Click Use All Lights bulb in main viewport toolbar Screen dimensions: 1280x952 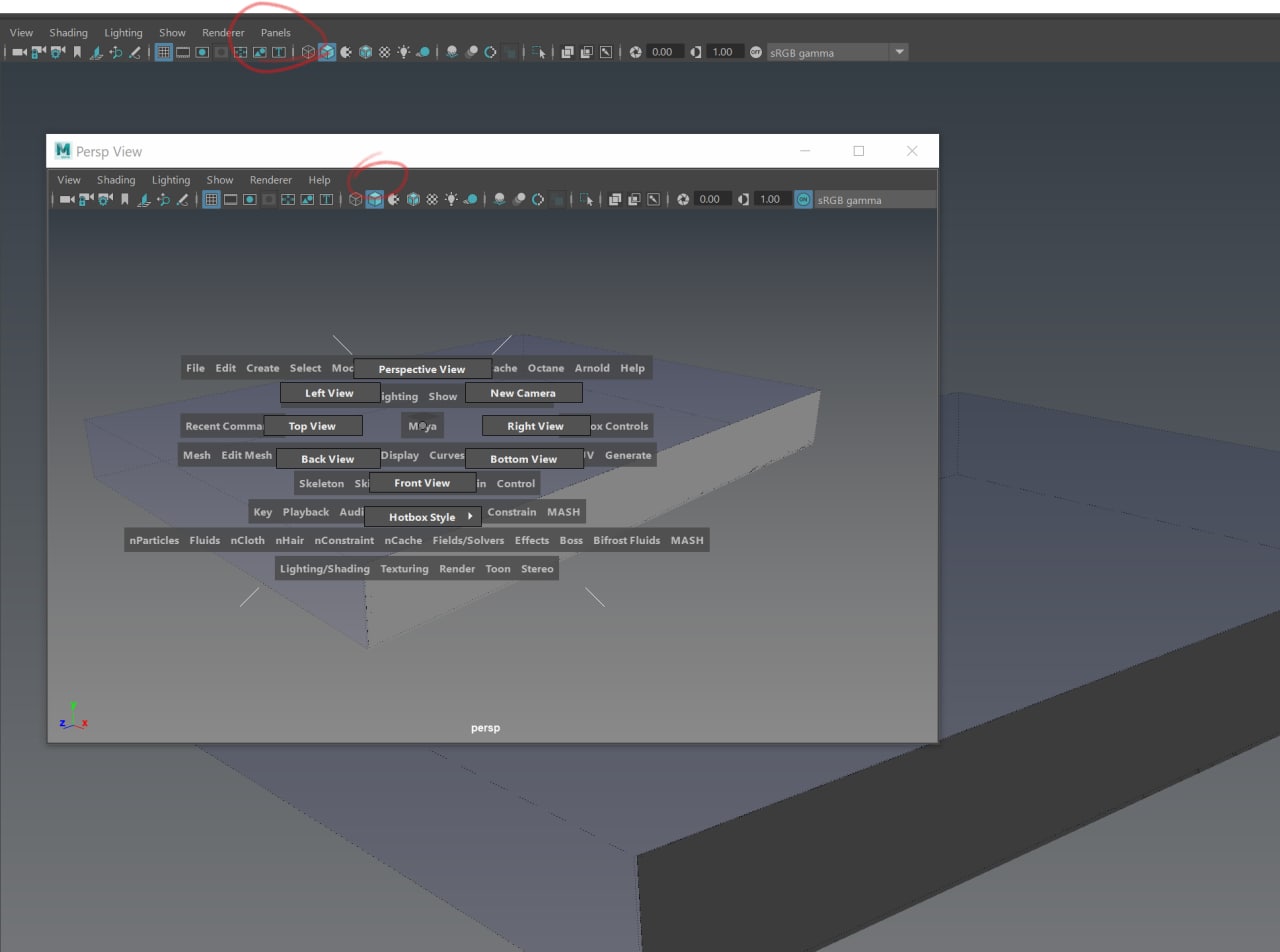coord(403,52)
